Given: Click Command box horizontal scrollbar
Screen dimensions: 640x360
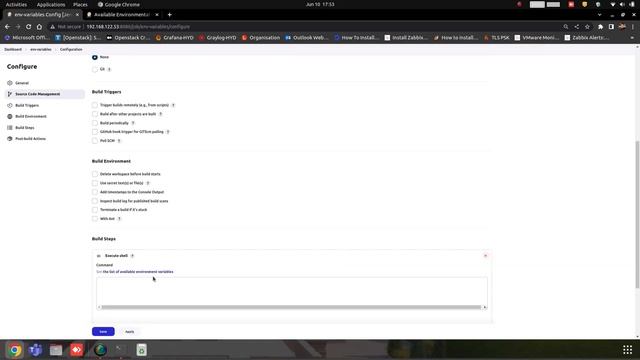Looking at the screenshot, I should [x=291, y=307].
